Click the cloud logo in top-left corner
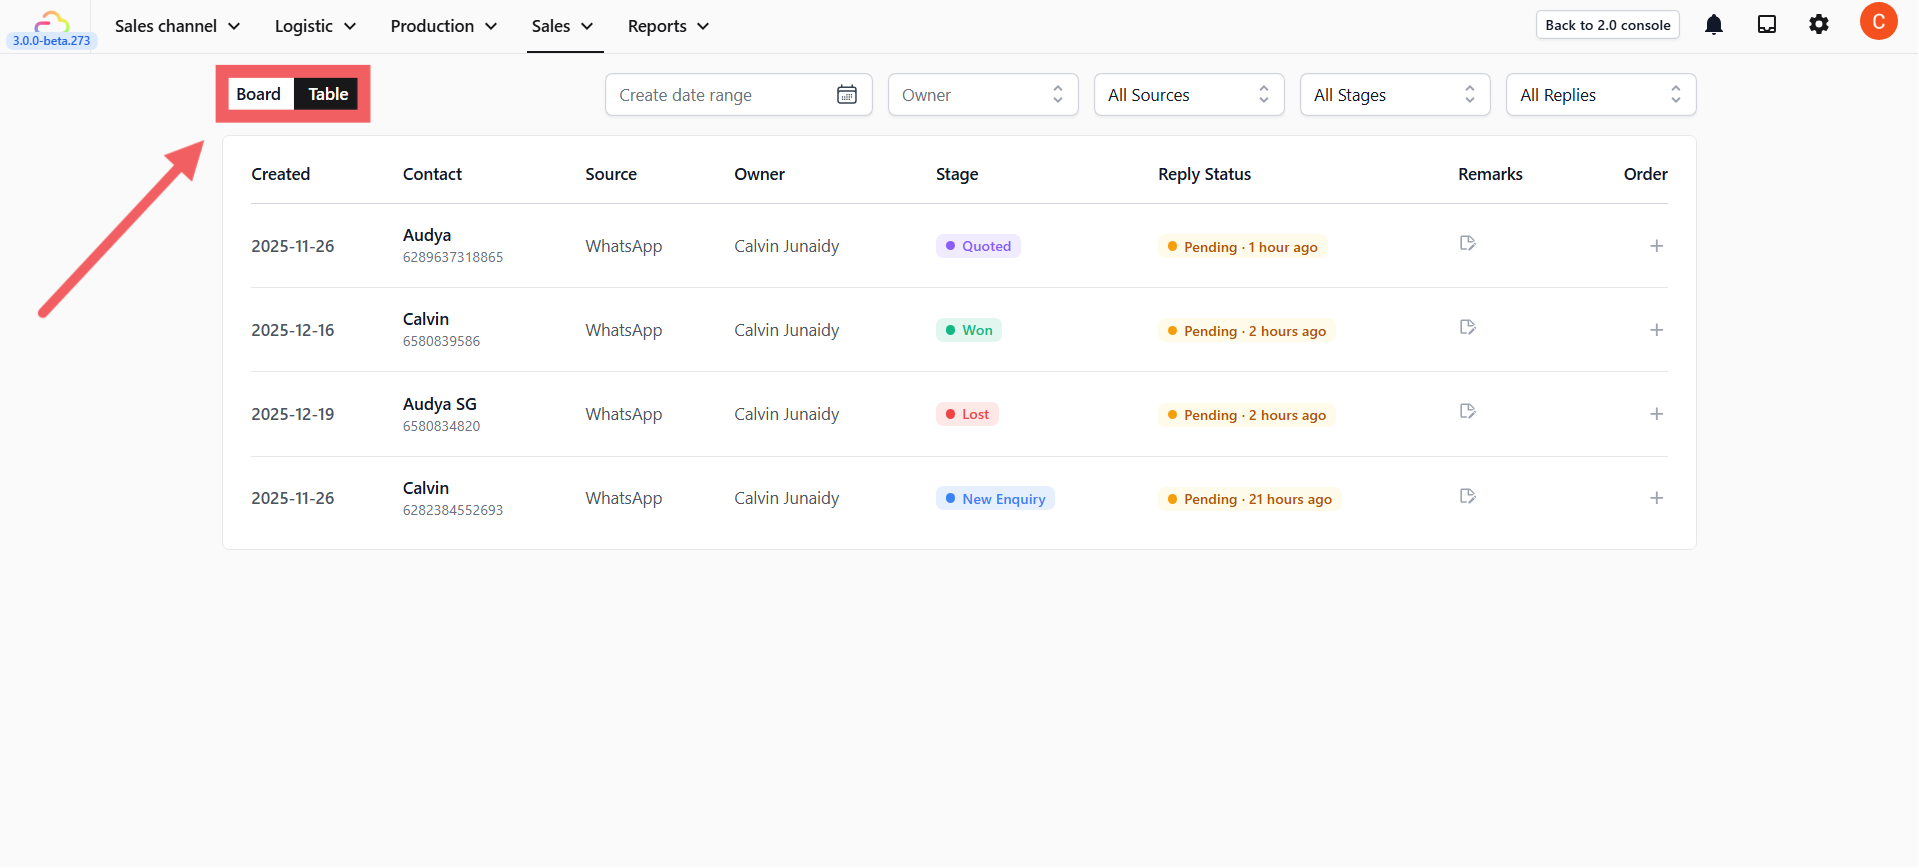Image resolution: width=1919 pixels, height=868 pixels. (52, 21)
